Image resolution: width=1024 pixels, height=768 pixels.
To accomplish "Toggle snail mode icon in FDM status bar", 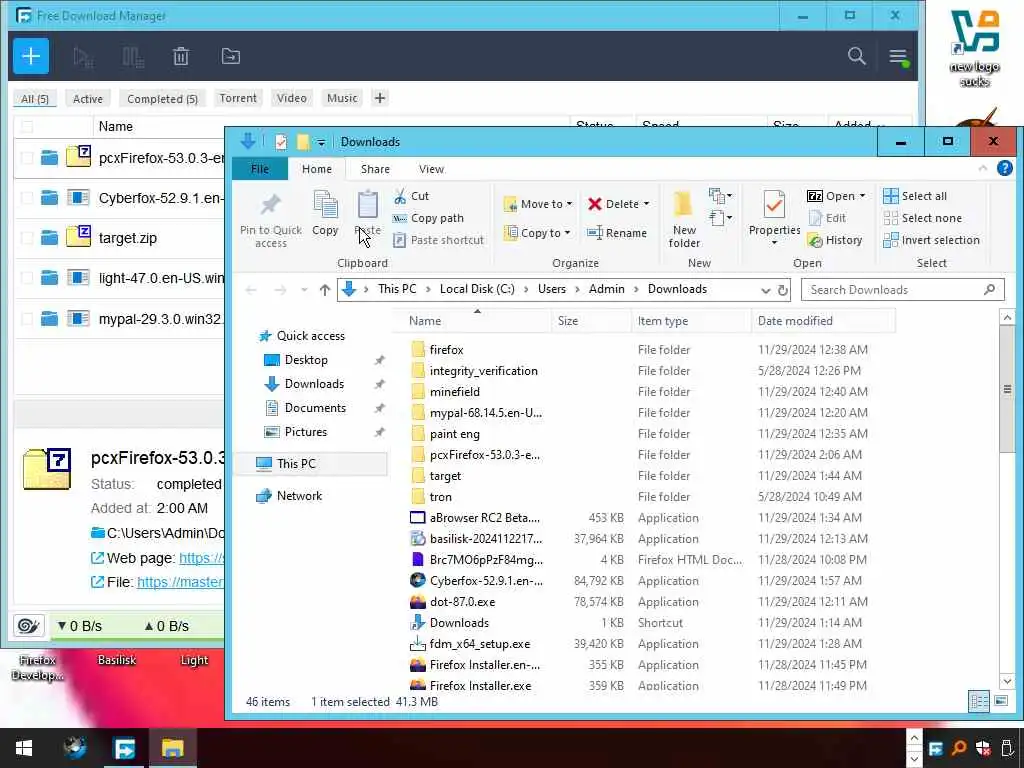I will pos(28,626).
